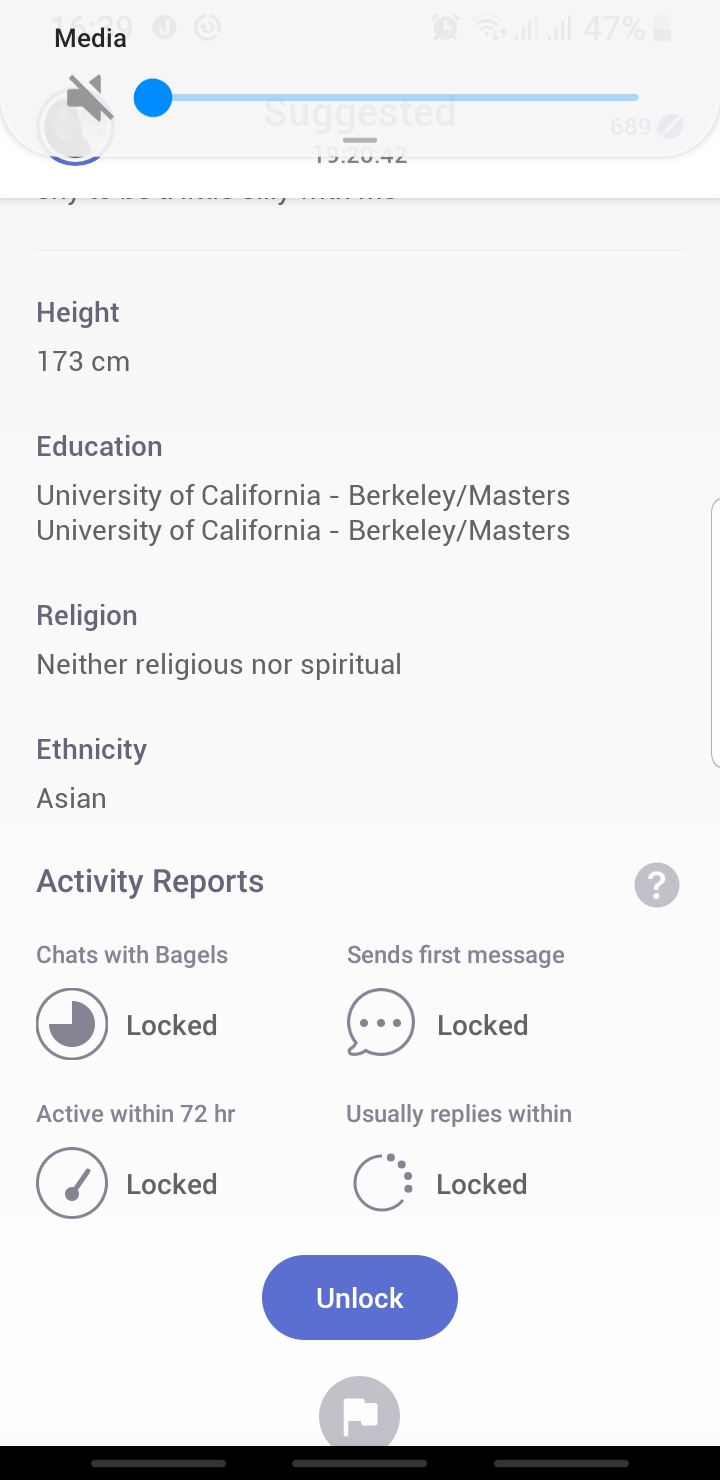Tap the Usually replies within spinner icon

pos(383,1183)
